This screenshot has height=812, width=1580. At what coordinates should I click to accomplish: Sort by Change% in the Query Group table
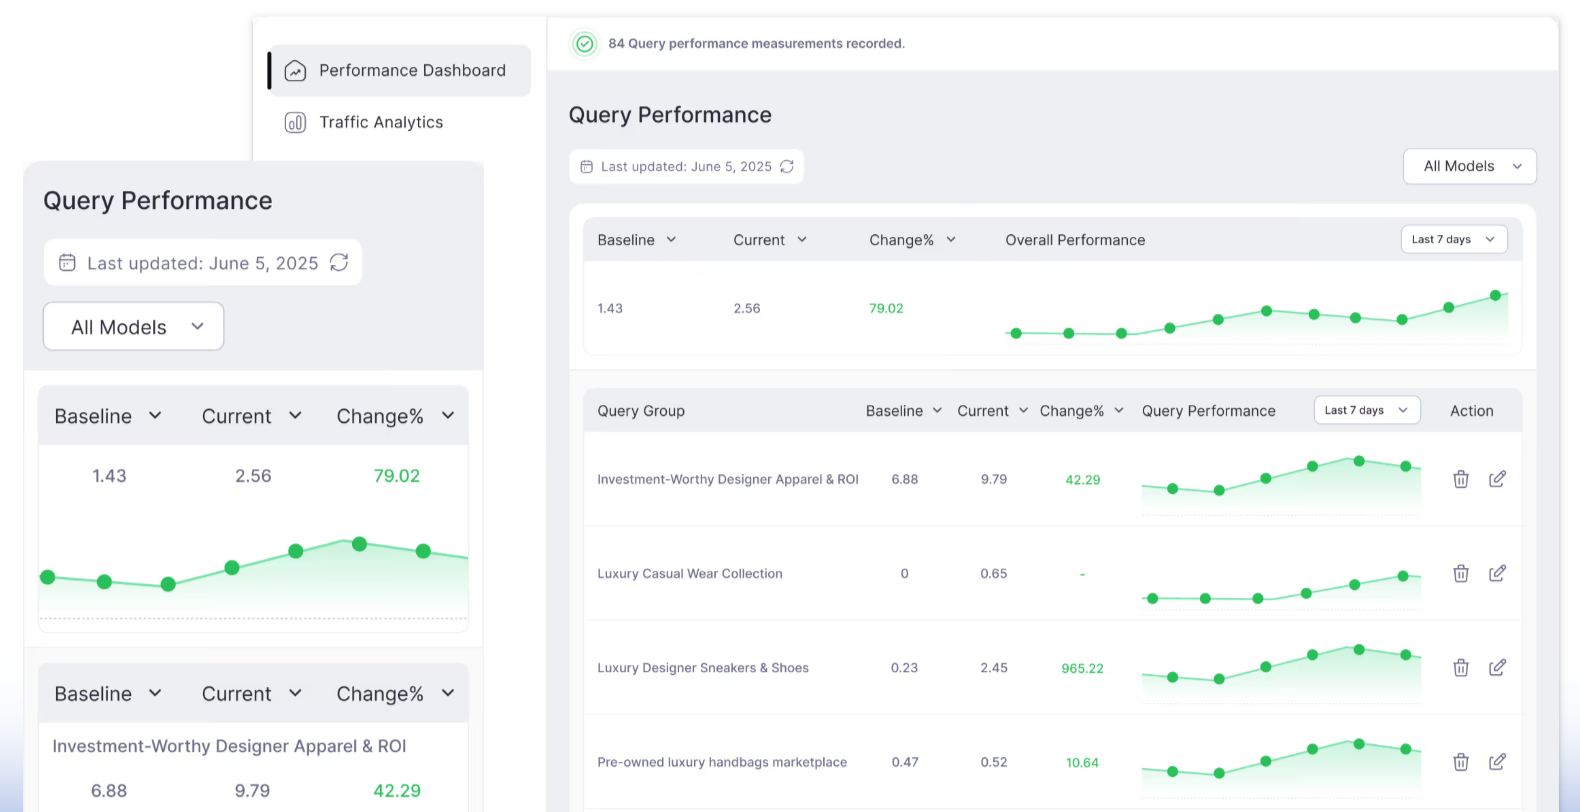pos(1081,411)
